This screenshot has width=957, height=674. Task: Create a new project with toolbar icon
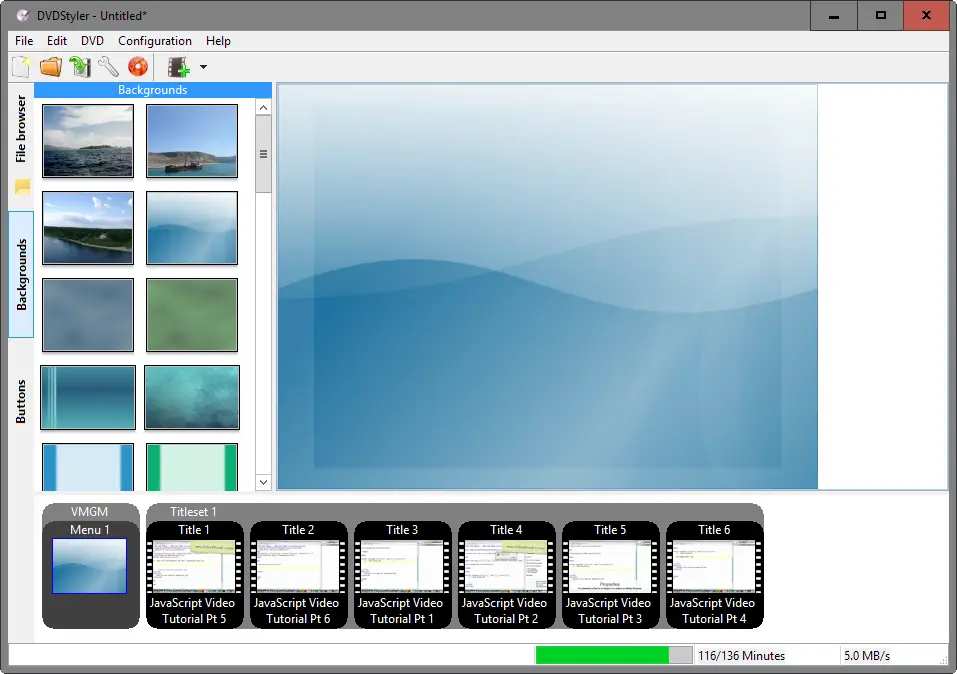click(21, 67)
